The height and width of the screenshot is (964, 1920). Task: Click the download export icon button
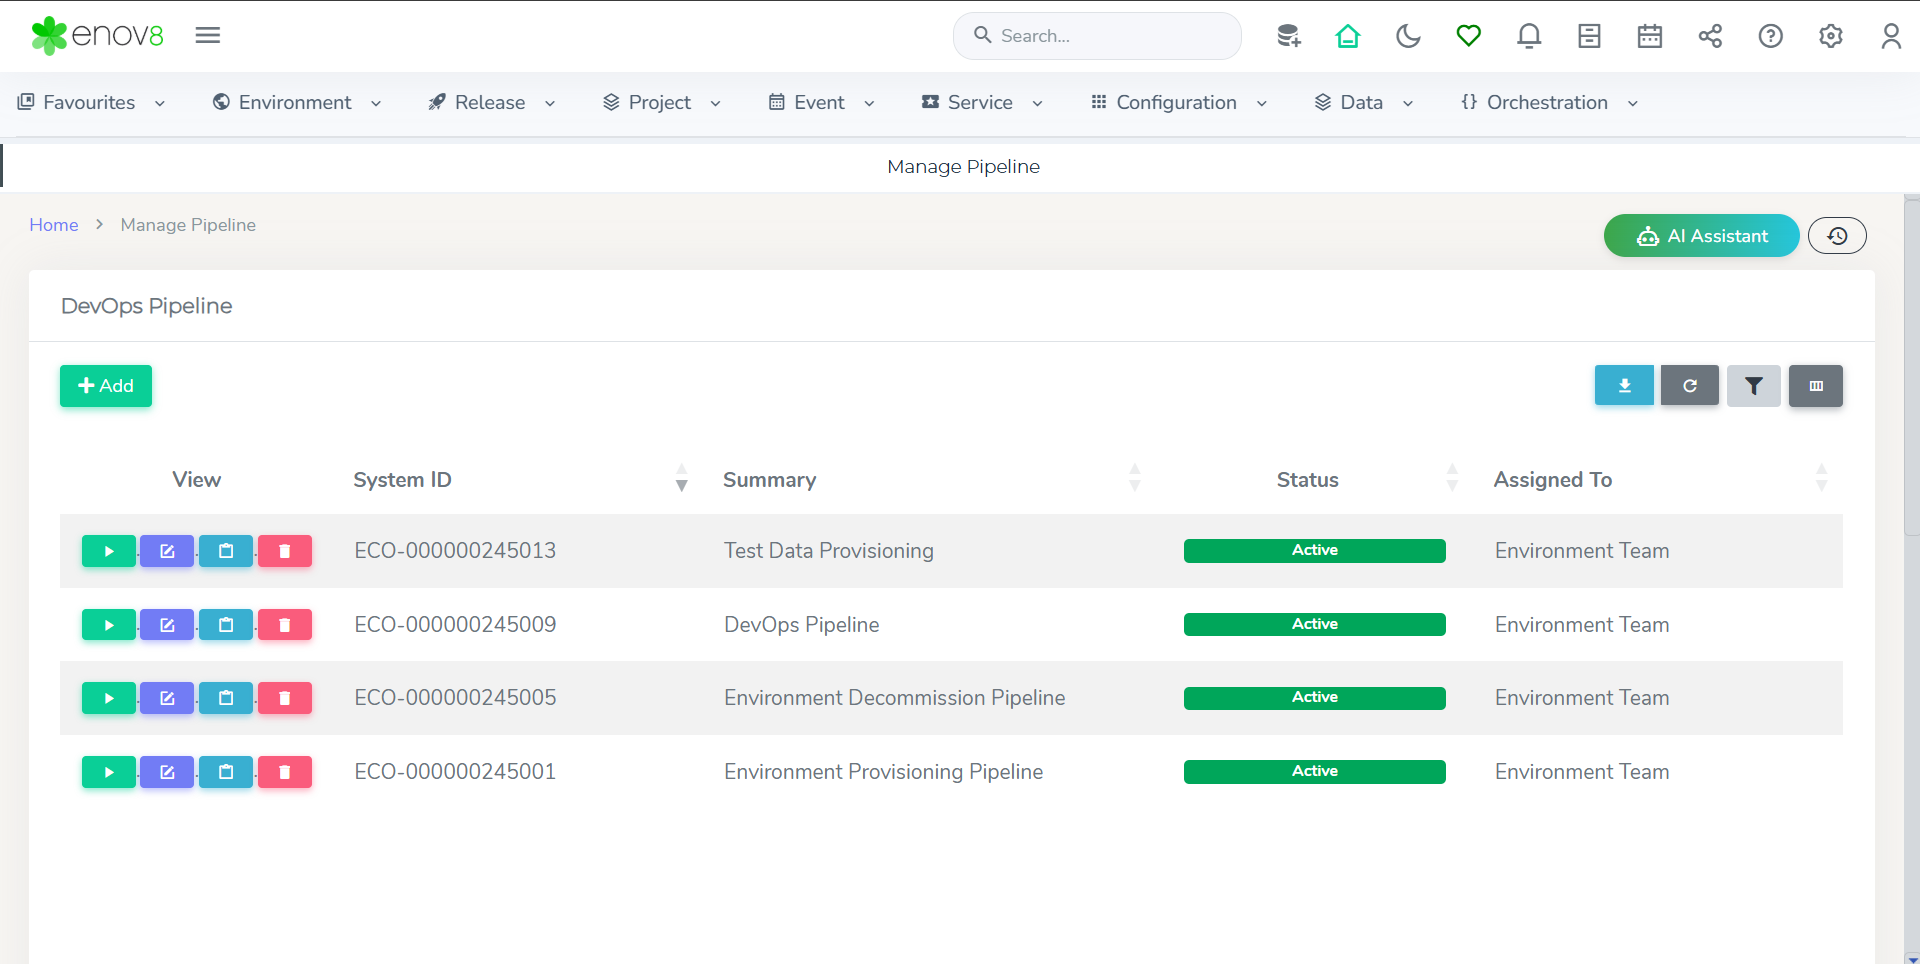tap(1624, 386)
